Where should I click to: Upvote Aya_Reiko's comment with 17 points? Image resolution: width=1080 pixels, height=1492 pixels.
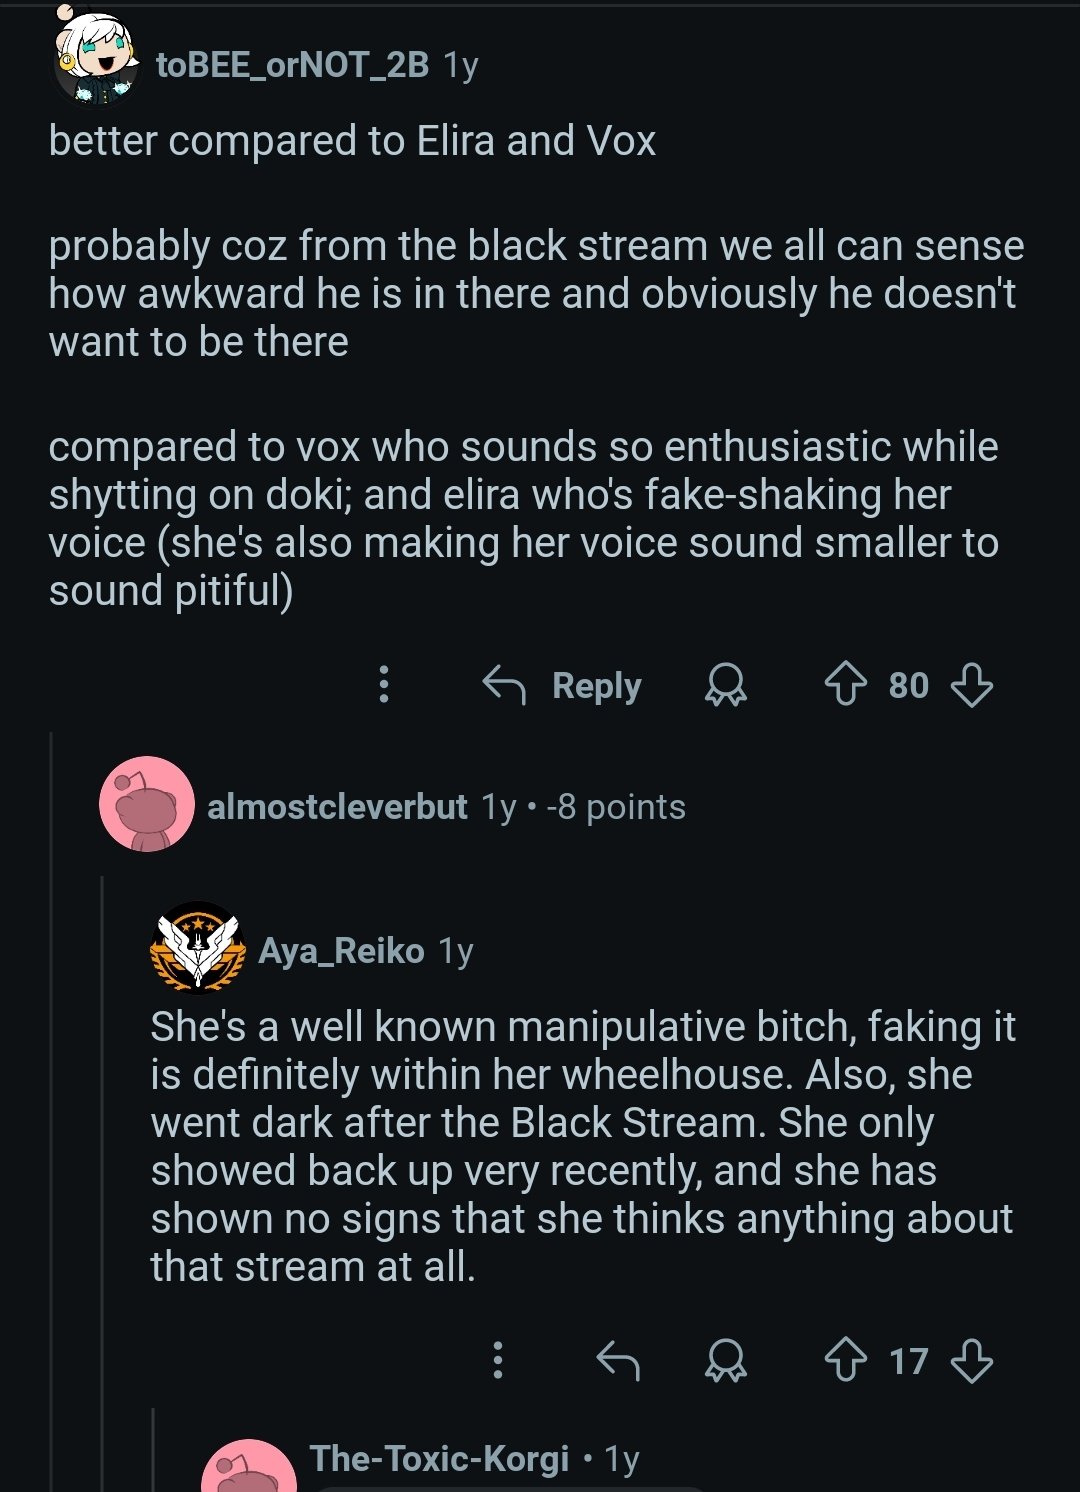point(845,1360)
